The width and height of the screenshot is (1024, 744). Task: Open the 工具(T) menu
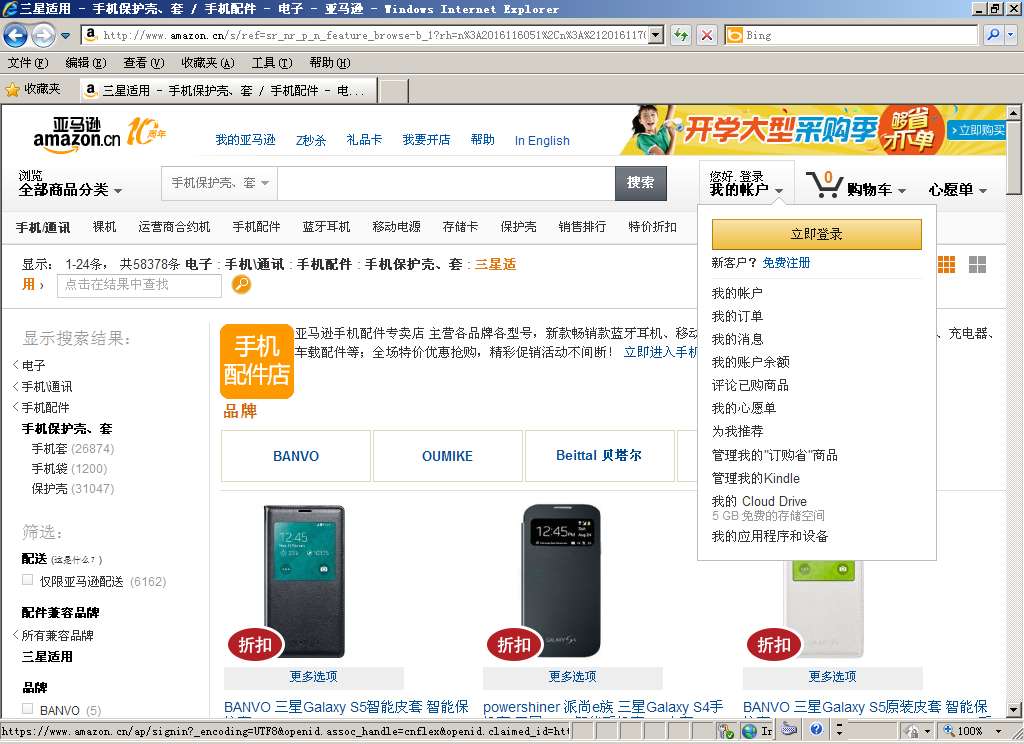[272, 63]
